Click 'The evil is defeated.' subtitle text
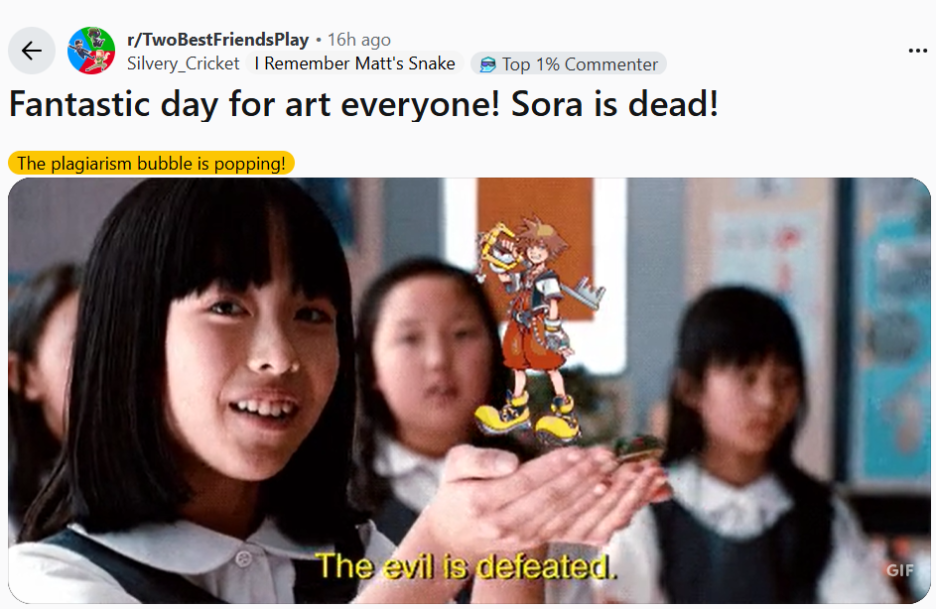 click(x=466, y=566)
